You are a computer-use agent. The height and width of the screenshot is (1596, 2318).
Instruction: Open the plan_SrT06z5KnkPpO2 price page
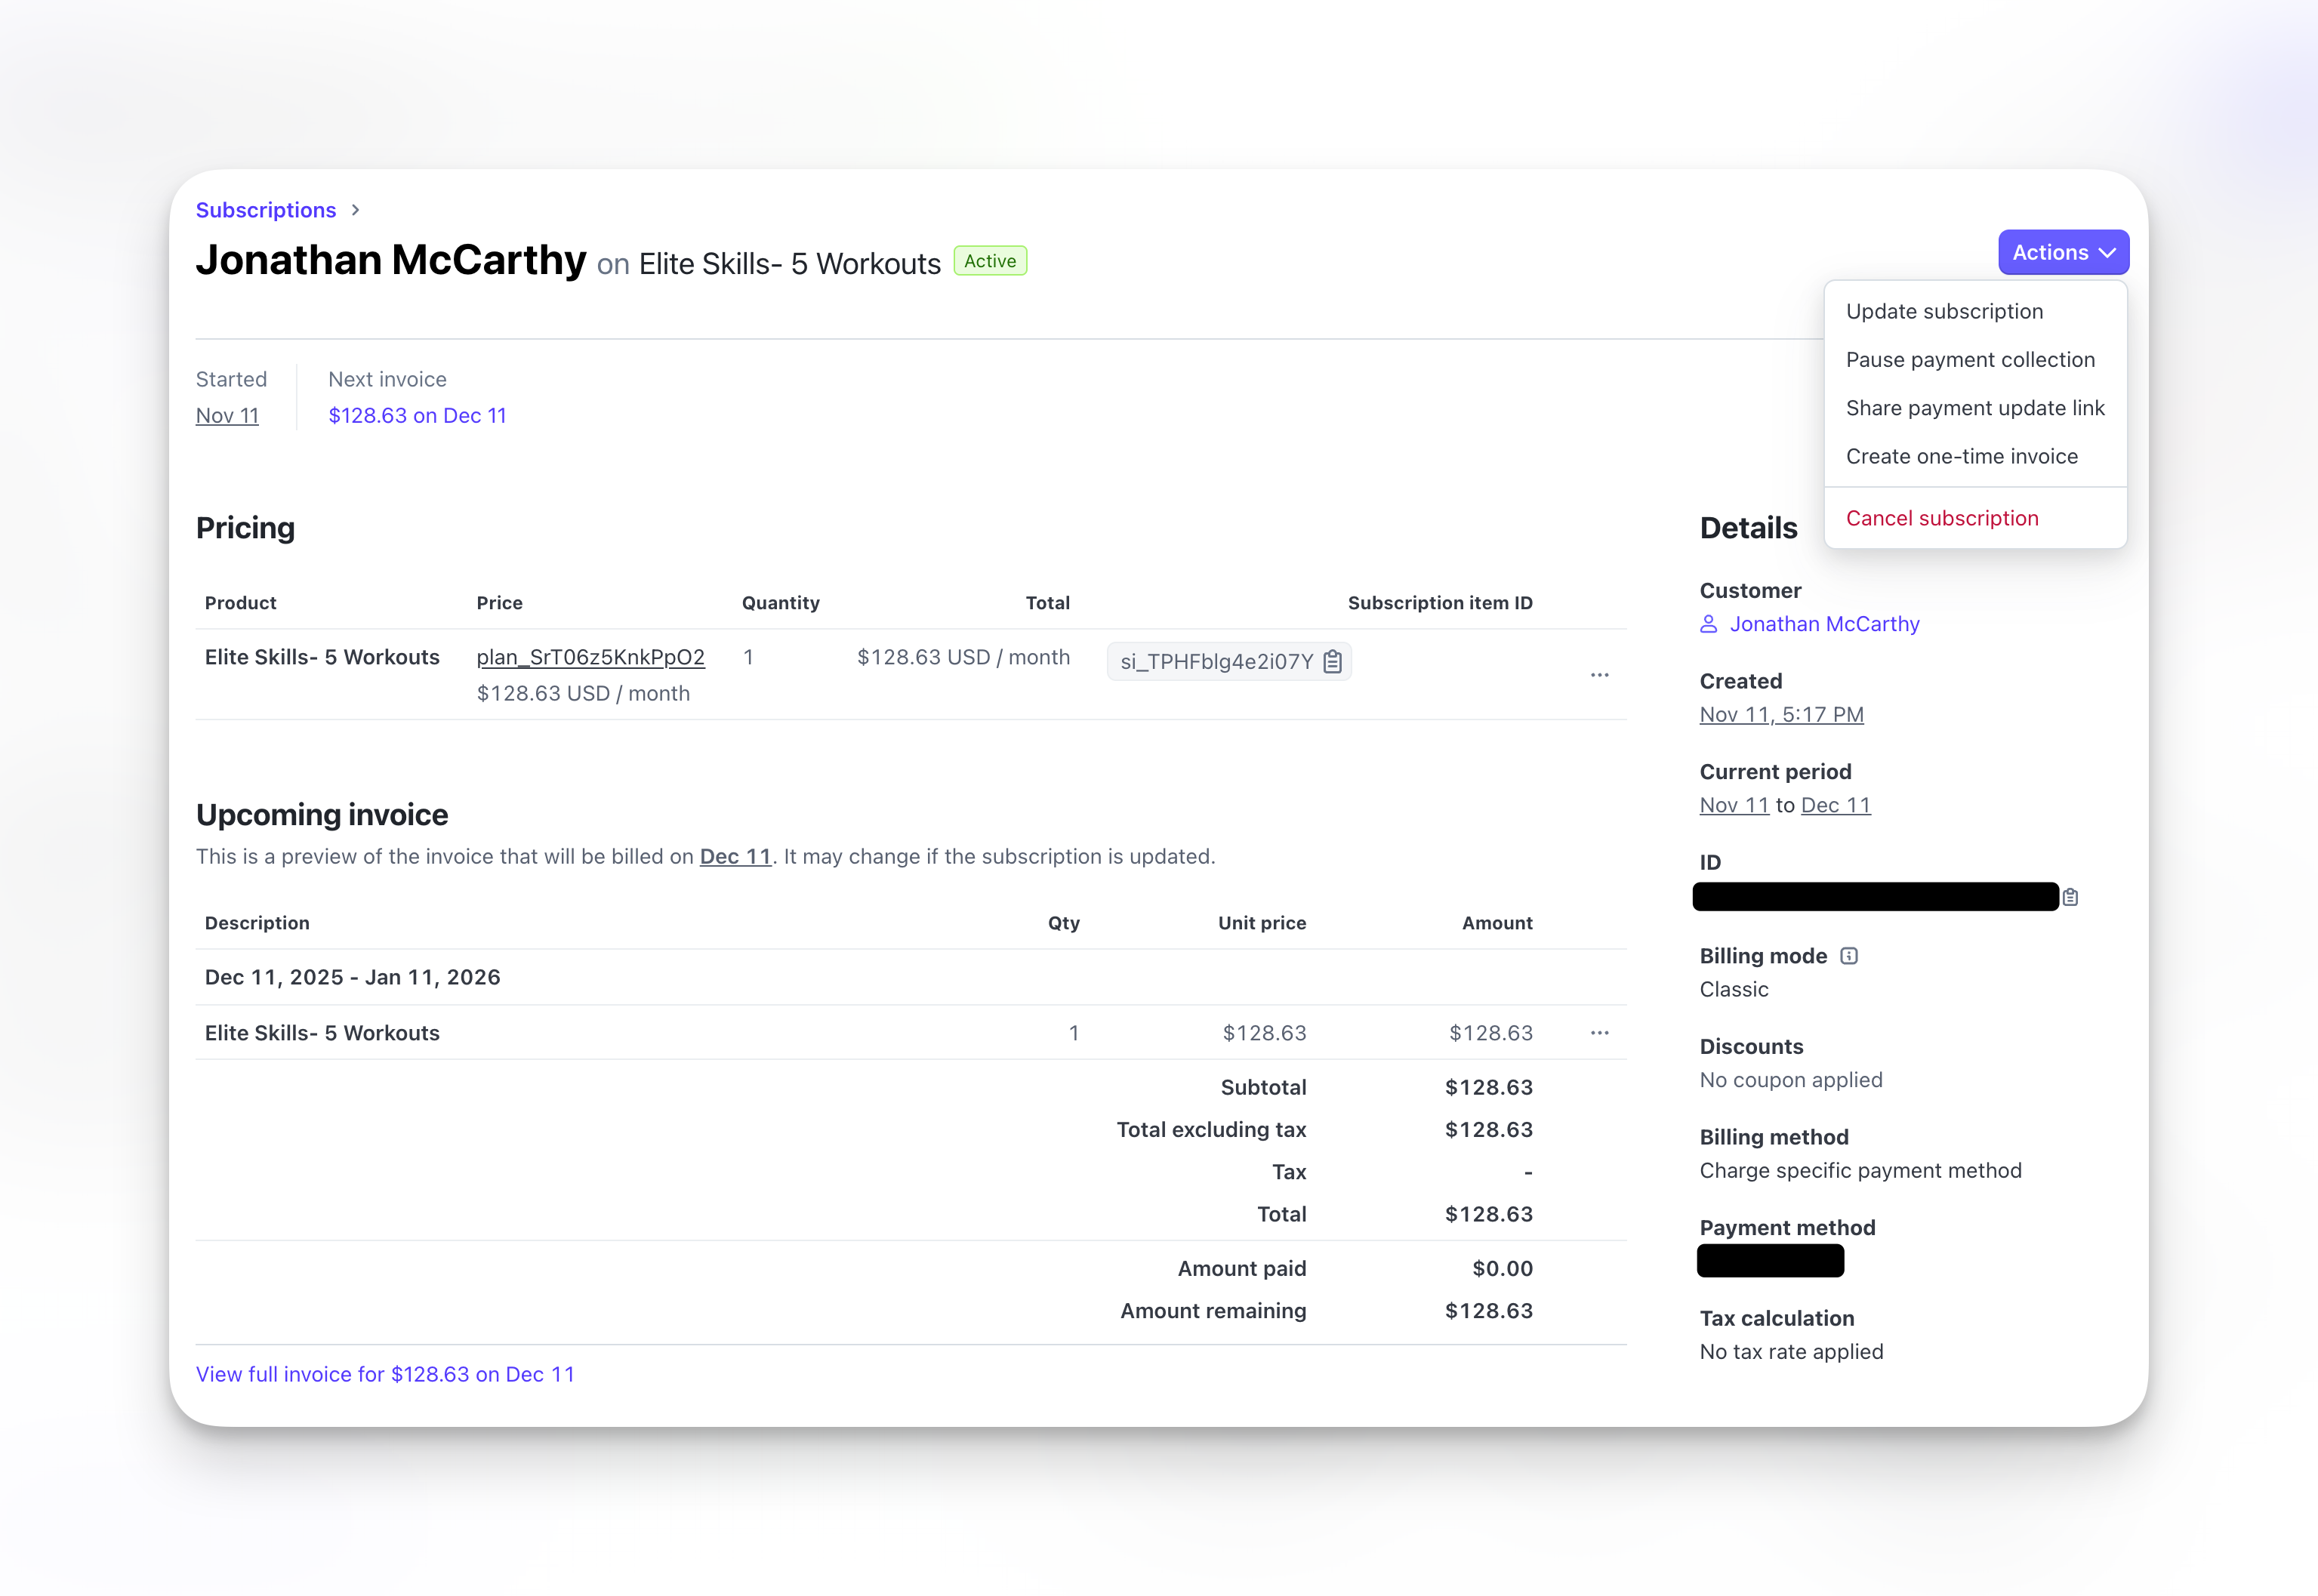point(590,657)
